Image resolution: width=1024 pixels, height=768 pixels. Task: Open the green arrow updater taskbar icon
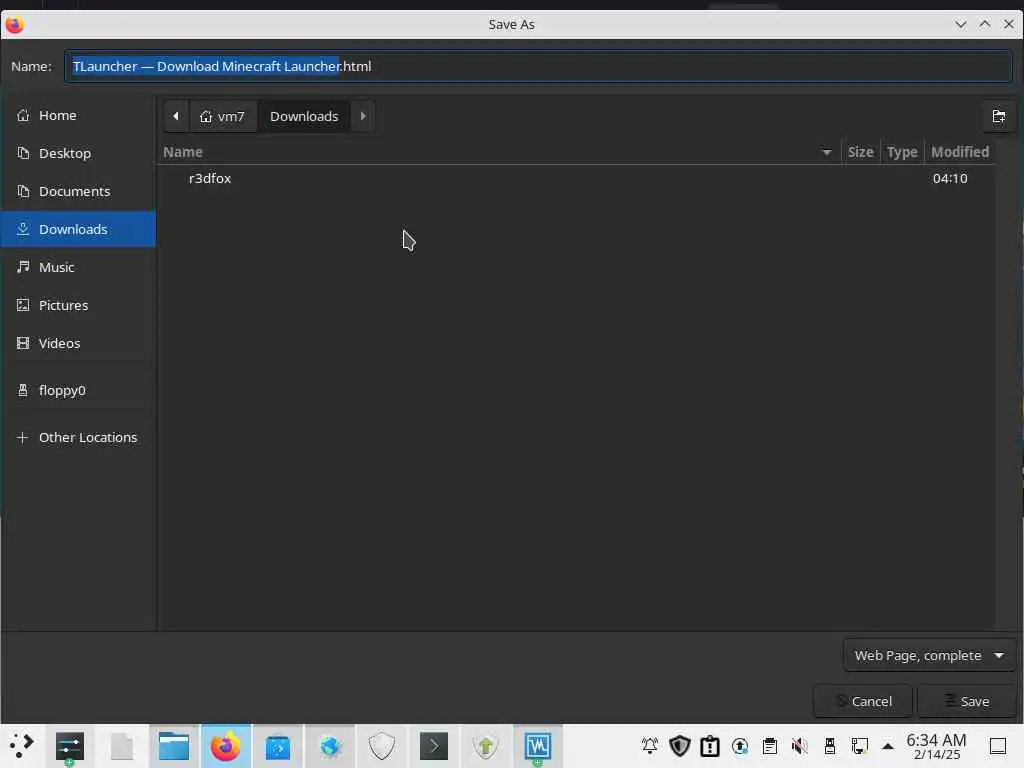click(485, 746)
